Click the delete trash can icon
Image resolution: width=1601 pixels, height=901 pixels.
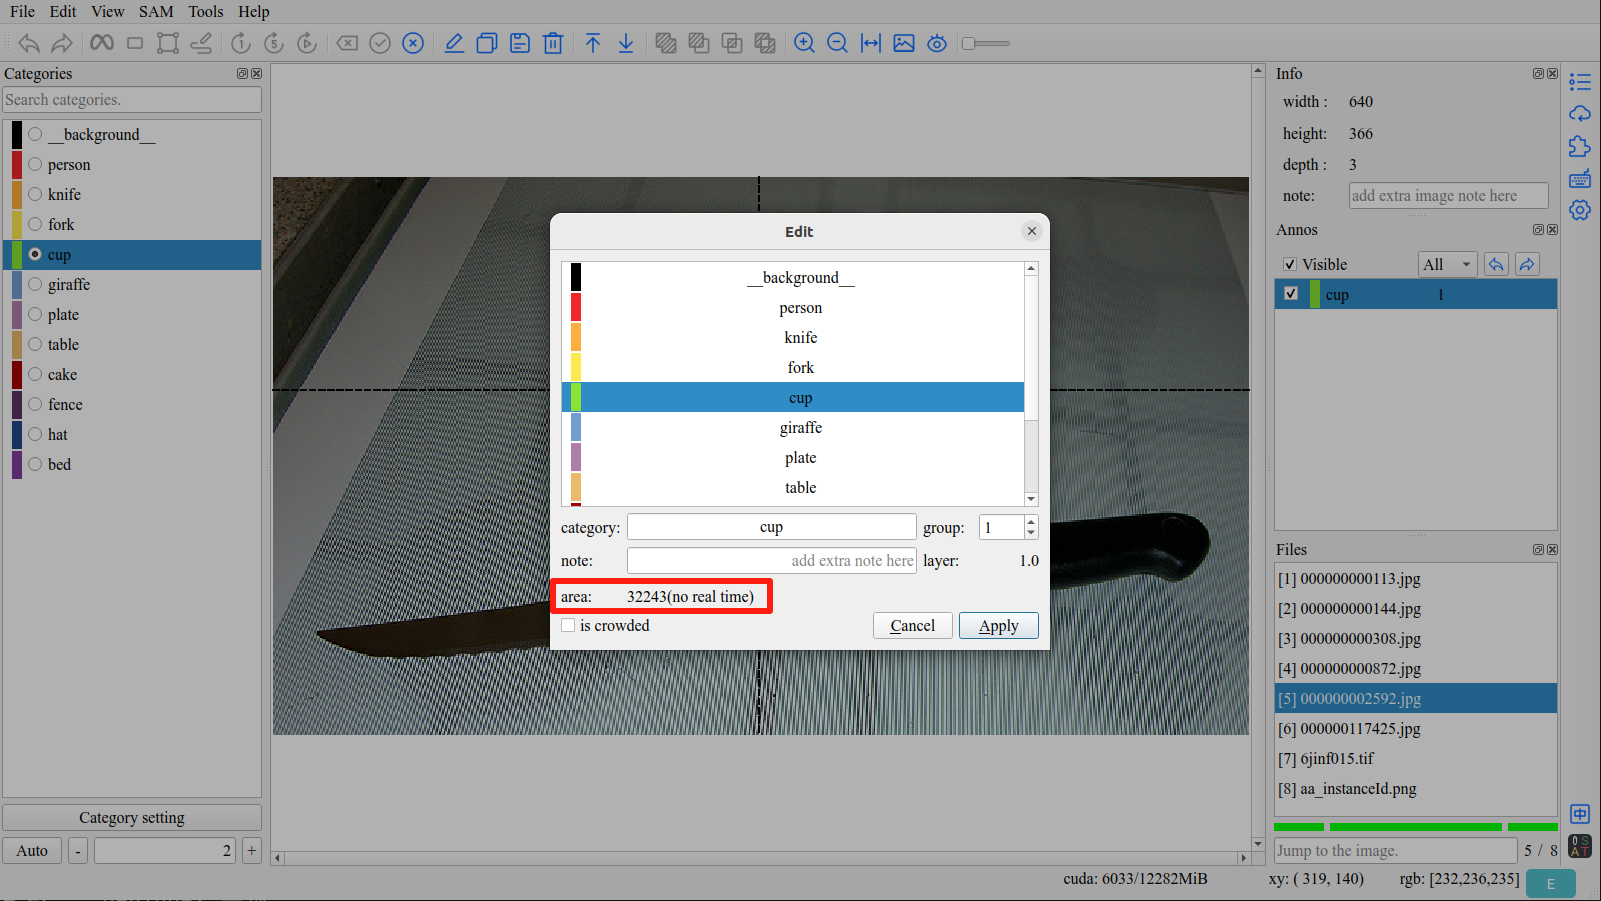tap(553, 43)
